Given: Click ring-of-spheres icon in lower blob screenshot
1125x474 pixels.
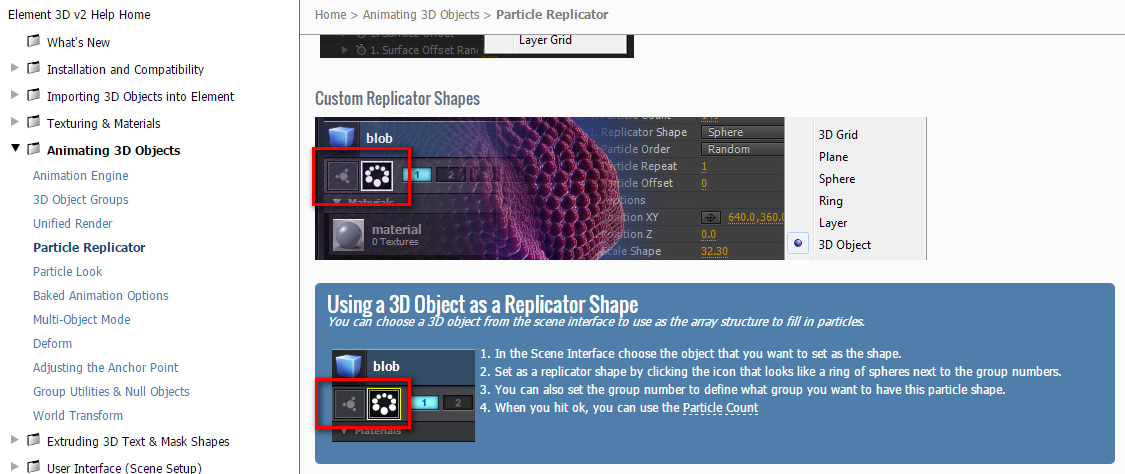Looking at the screenshot, I should tap(383, 404).
